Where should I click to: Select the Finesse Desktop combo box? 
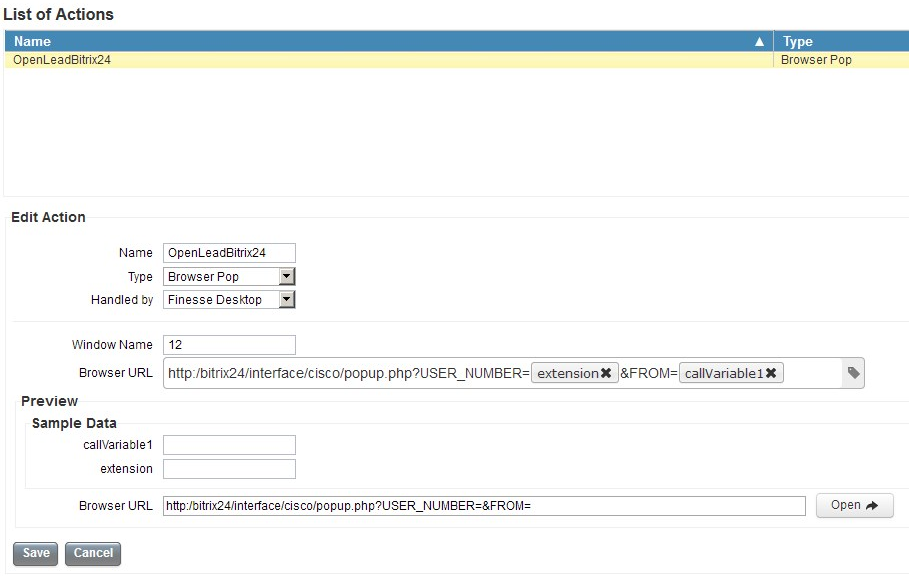tap(229, 300)
